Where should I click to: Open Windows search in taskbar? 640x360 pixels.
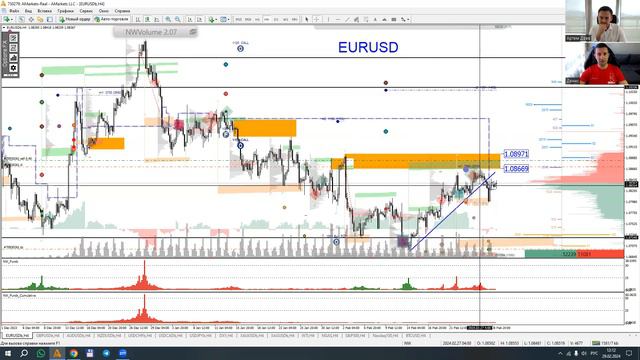pos(24,353)
